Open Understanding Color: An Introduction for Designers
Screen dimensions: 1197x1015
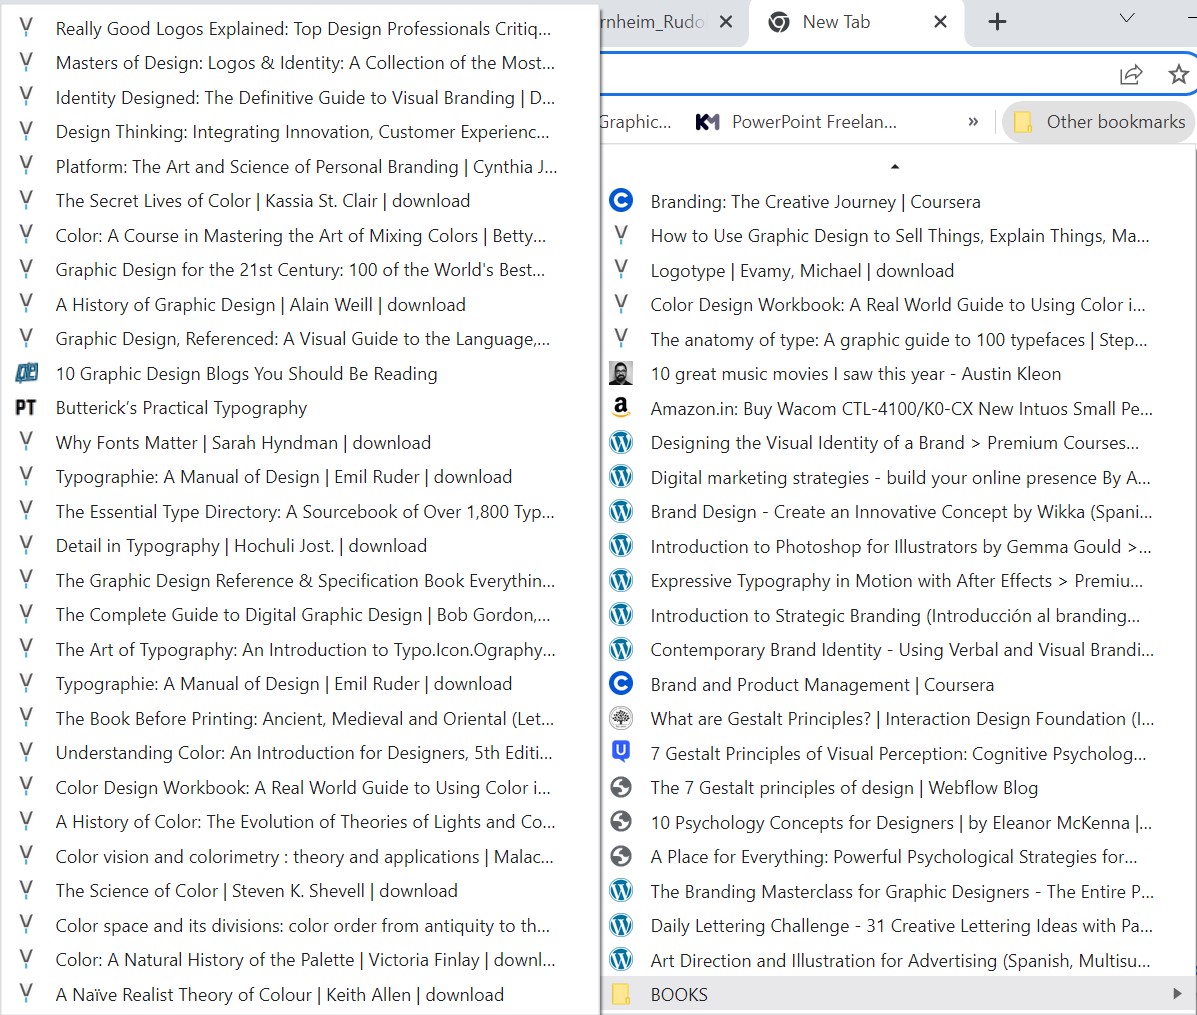(x=299, y=752)
